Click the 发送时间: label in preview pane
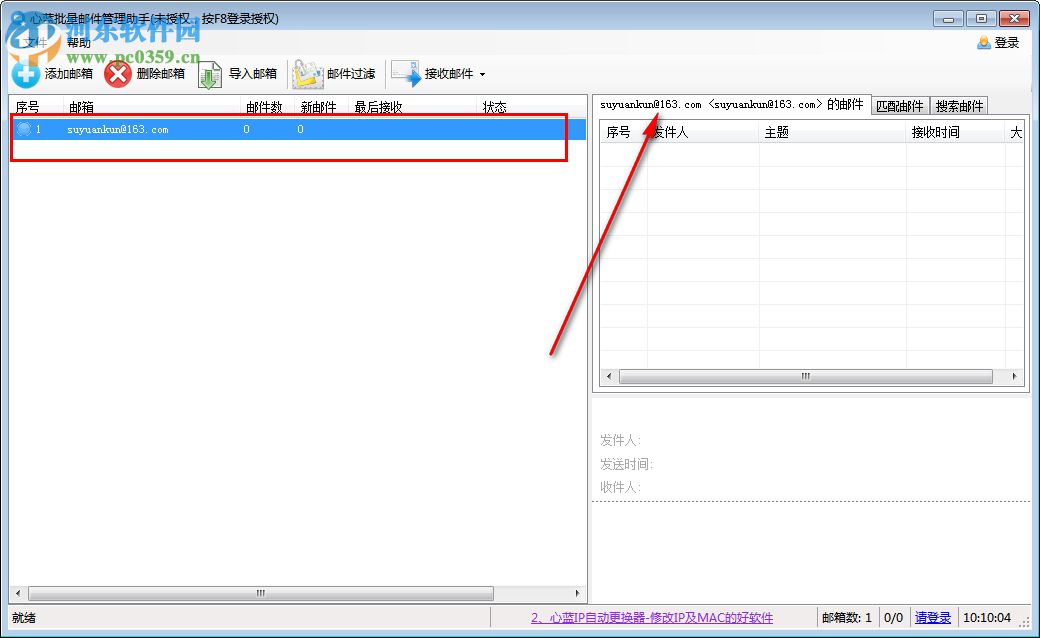The image size is (1040, 638). pyautogui.click(x=626, y=464)
